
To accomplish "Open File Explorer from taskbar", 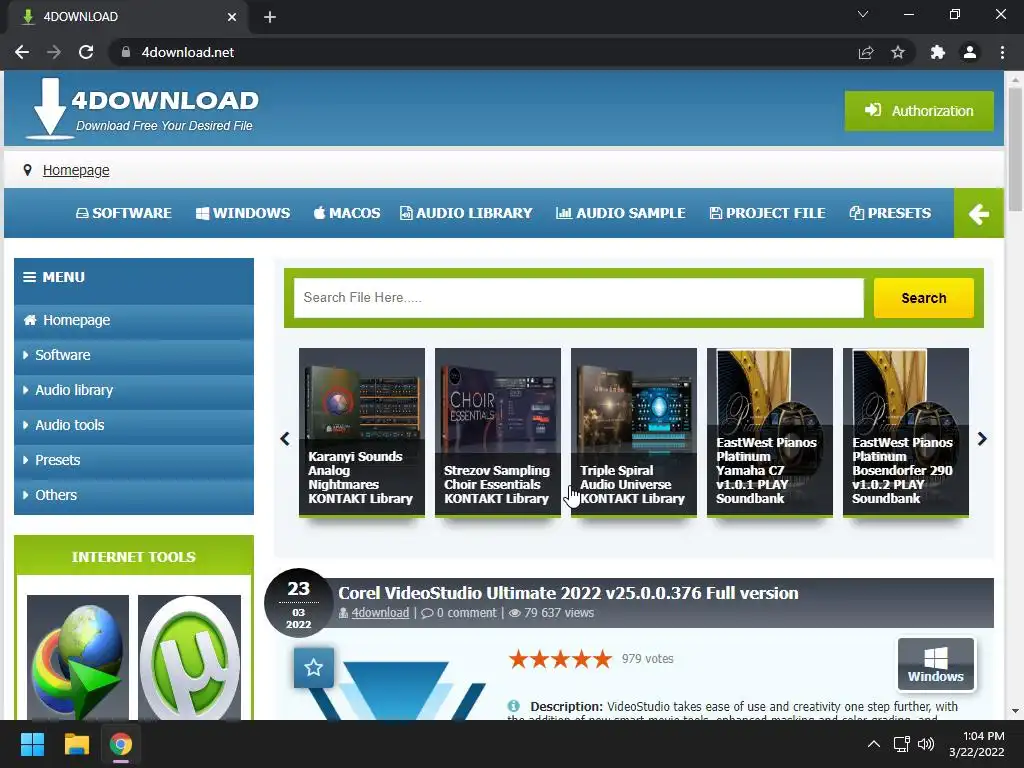I will [x=76, y=744].
